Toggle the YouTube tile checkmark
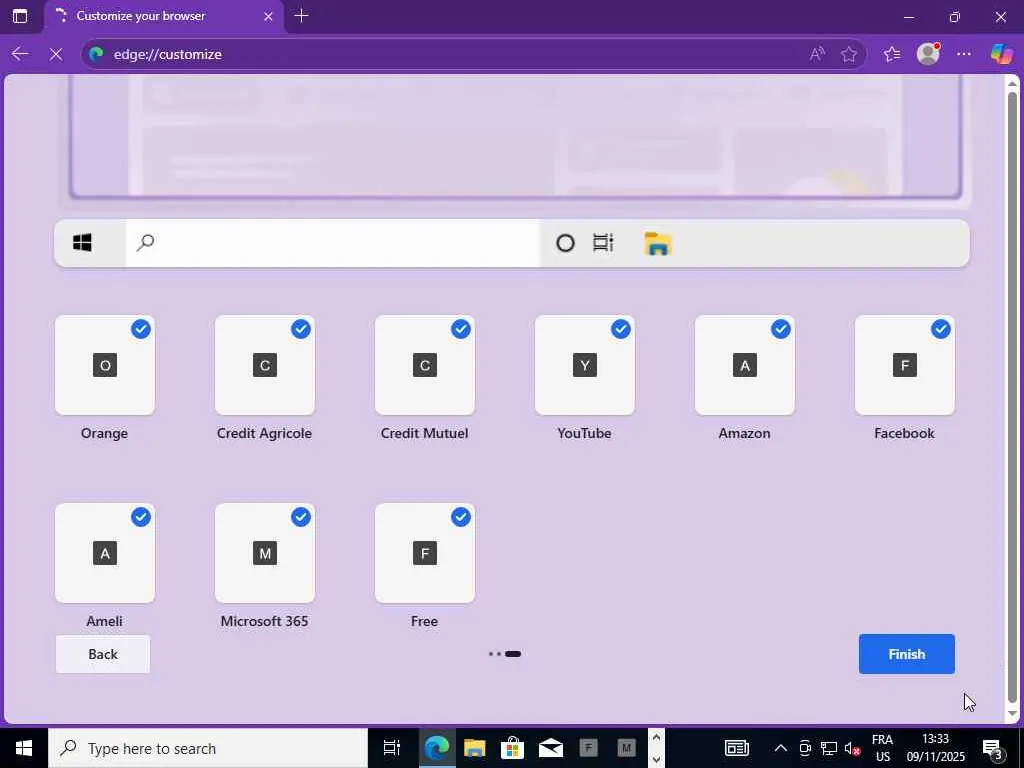The height and width of the screenshot is (768, 1024). pos(620,329)
